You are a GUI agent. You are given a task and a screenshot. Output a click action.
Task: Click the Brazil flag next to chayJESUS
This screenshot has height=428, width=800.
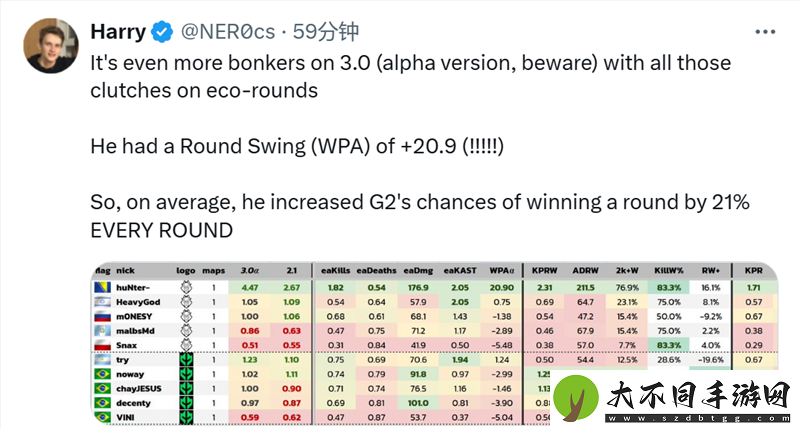point(103,388)
